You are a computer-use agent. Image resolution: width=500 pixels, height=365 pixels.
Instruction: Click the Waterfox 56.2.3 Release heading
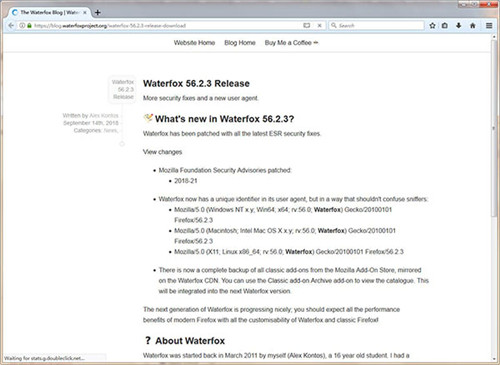(x=196, y=83)
